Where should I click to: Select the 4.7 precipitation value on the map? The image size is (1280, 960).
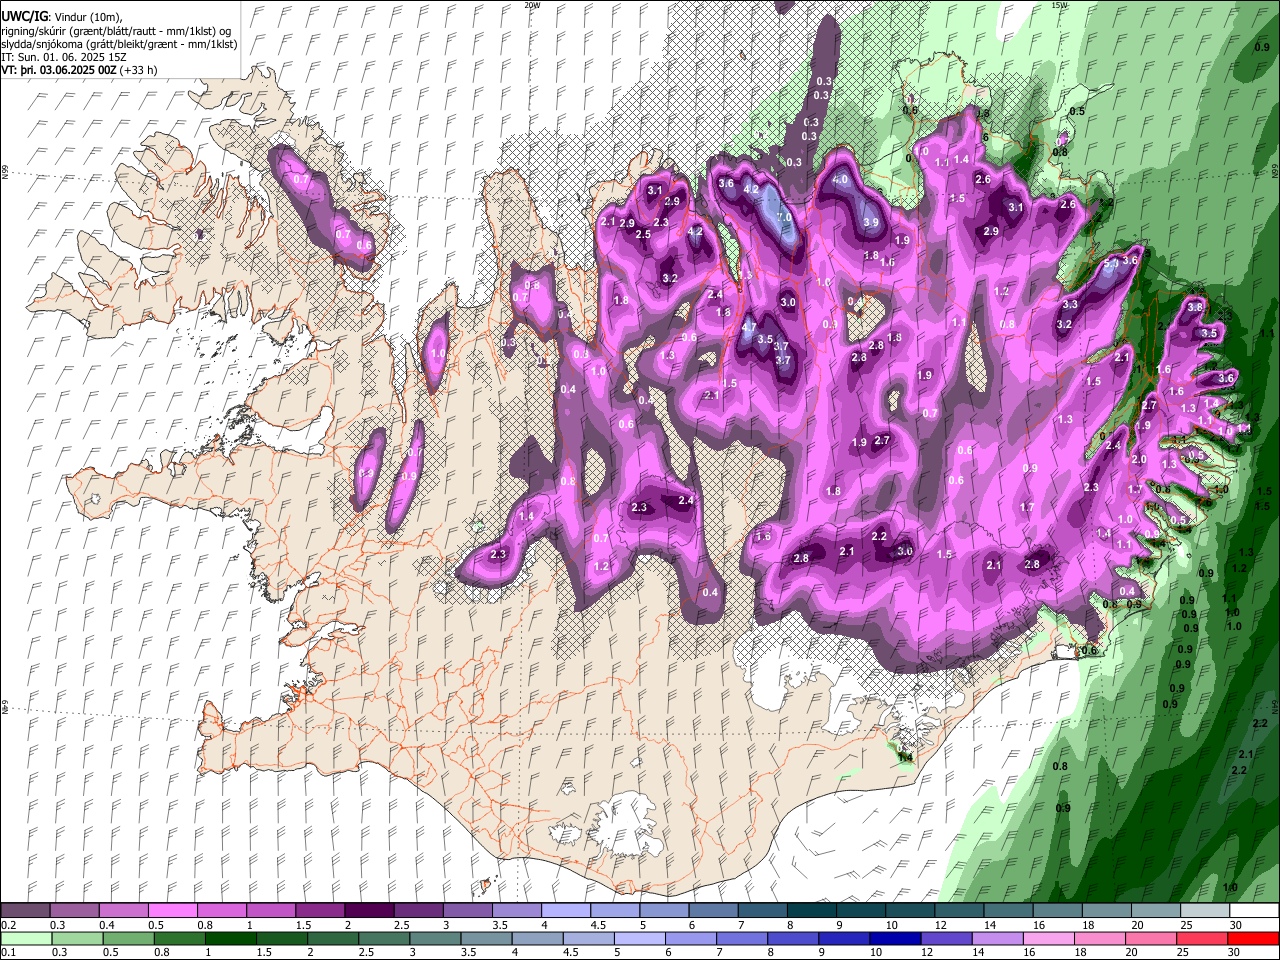point(750,327)
